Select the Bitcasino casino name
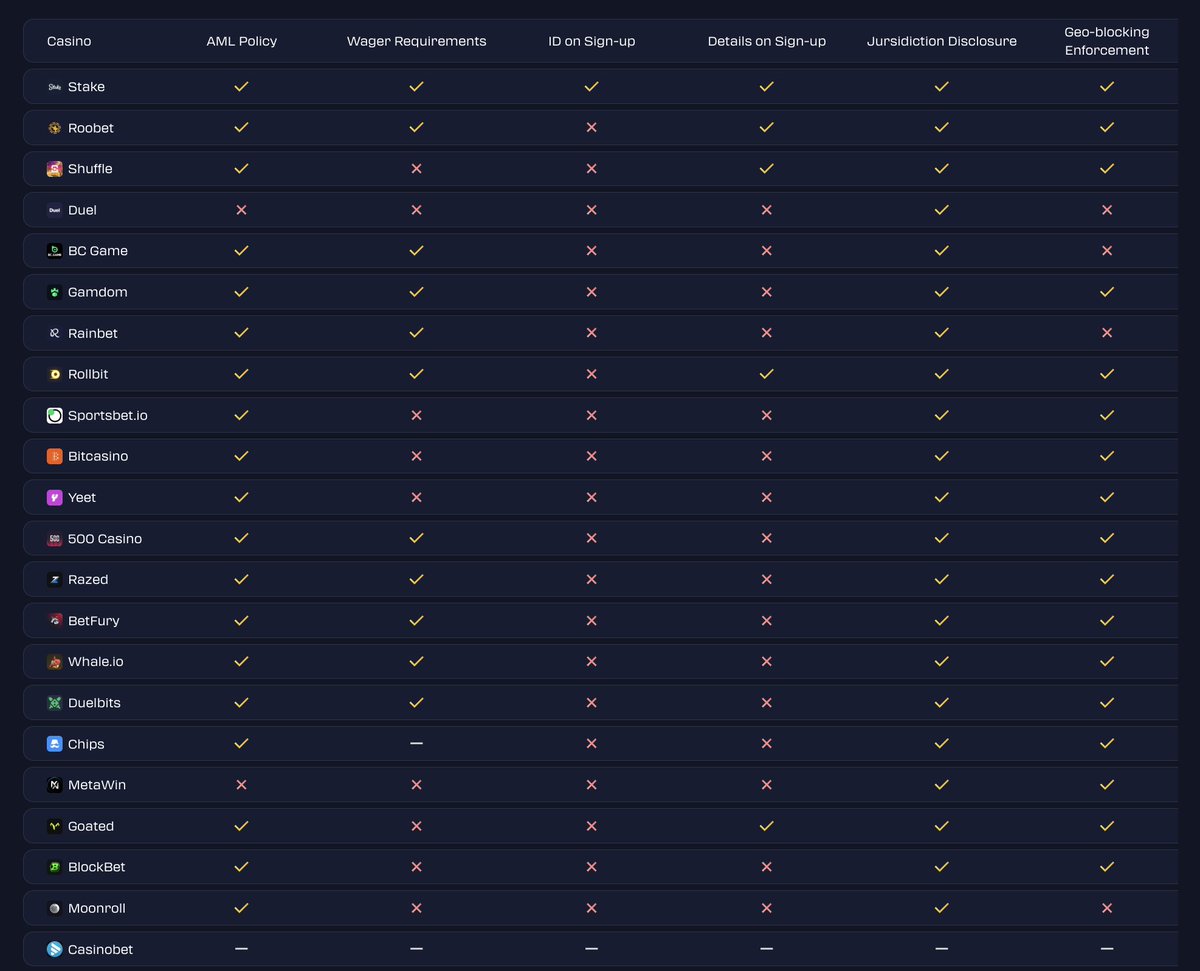Screen dimensions: 1200x971 98,456
